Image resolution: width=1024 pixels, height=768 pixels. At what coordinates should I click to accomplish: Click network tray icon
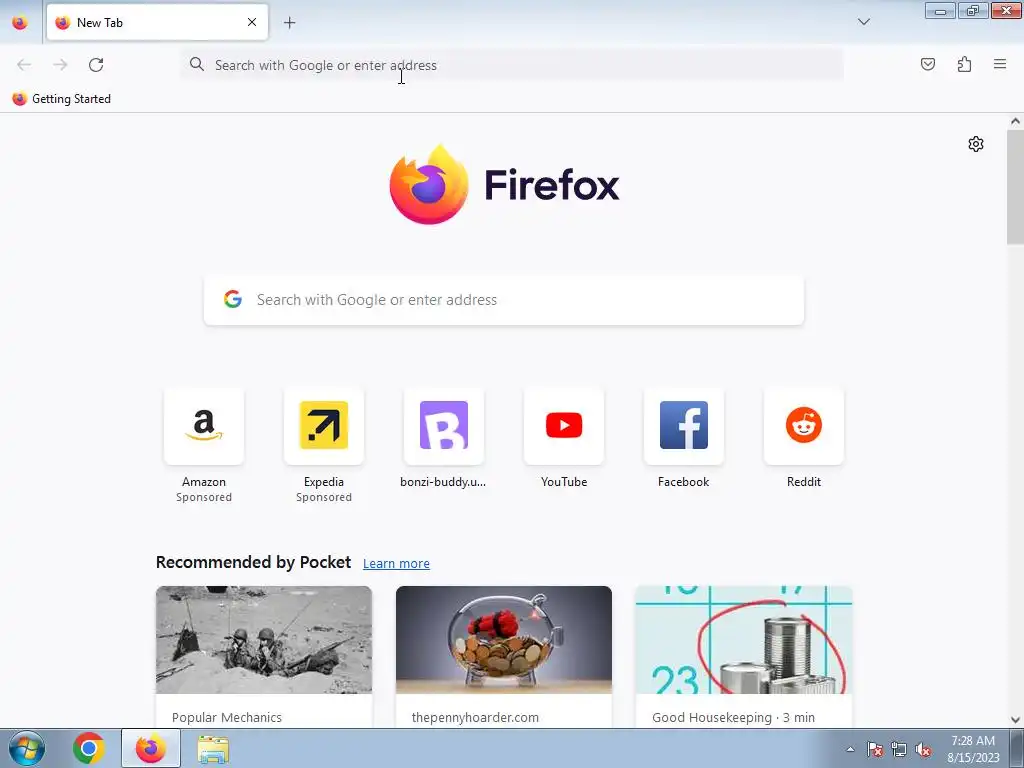click(899, 749)
